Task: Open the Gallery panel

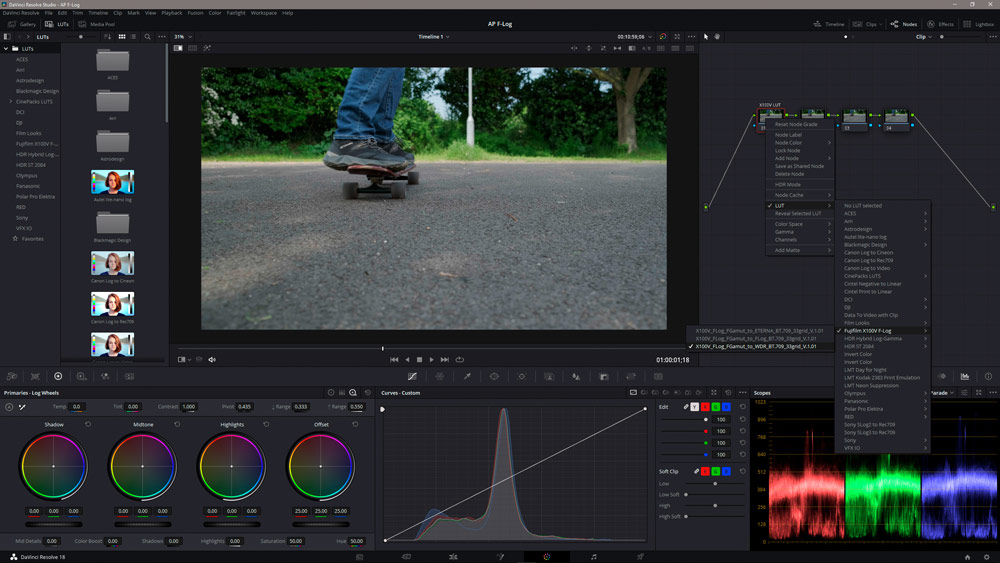Action: coord(22,24)
